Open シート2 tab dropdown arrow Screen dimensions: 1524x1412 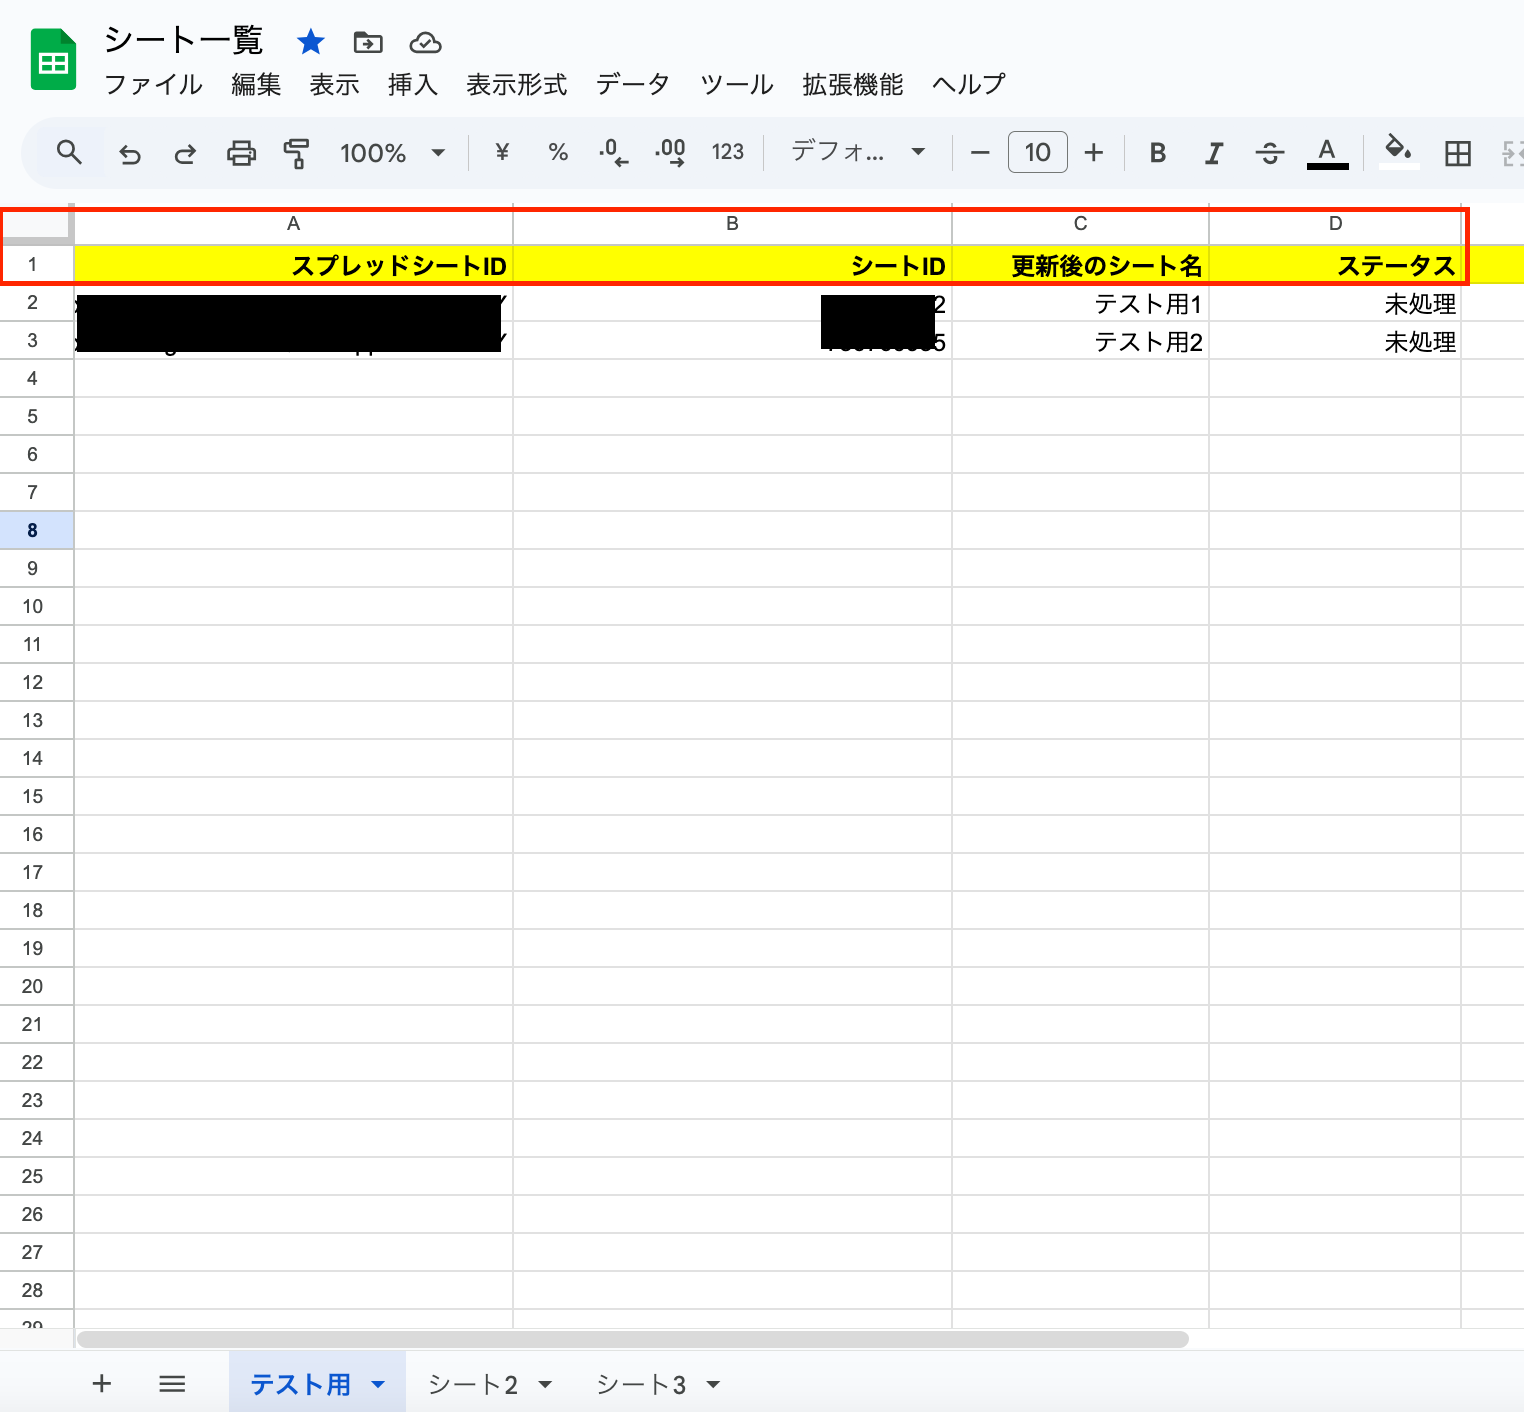pos(545,1385)
